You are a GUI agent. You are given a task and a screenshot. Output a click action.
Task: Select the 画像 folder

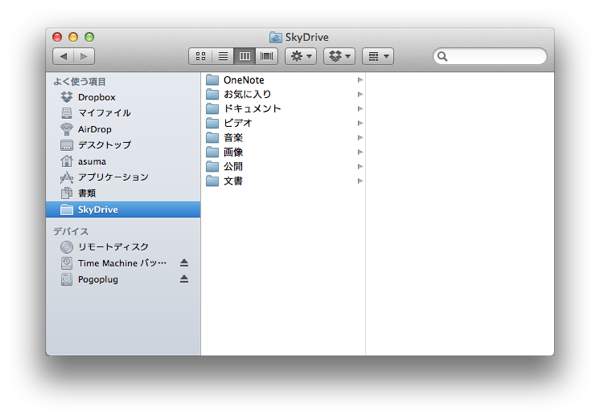(283, 152)
